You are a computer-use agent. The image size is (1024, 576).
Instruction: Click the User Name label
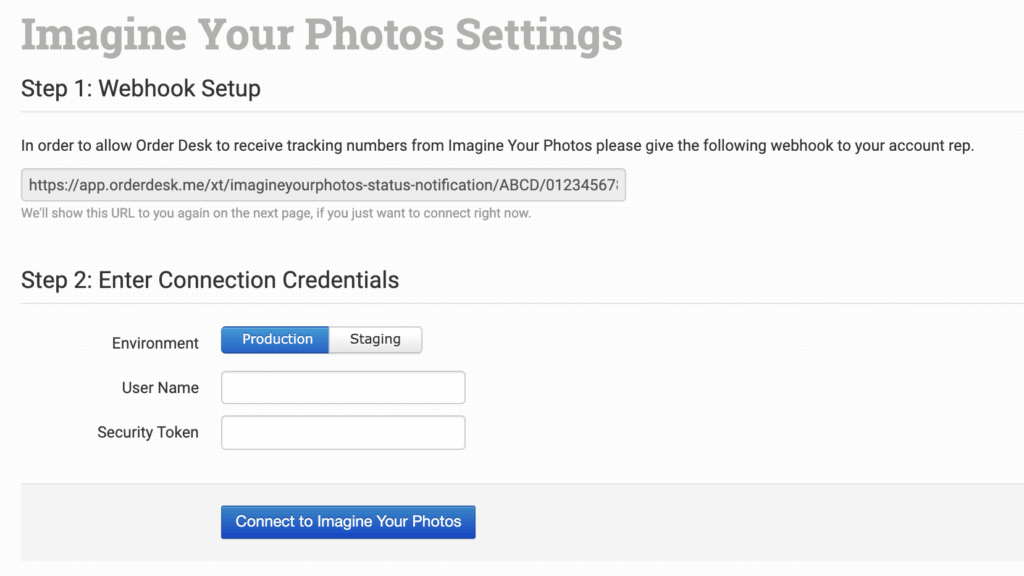(160, 388)
